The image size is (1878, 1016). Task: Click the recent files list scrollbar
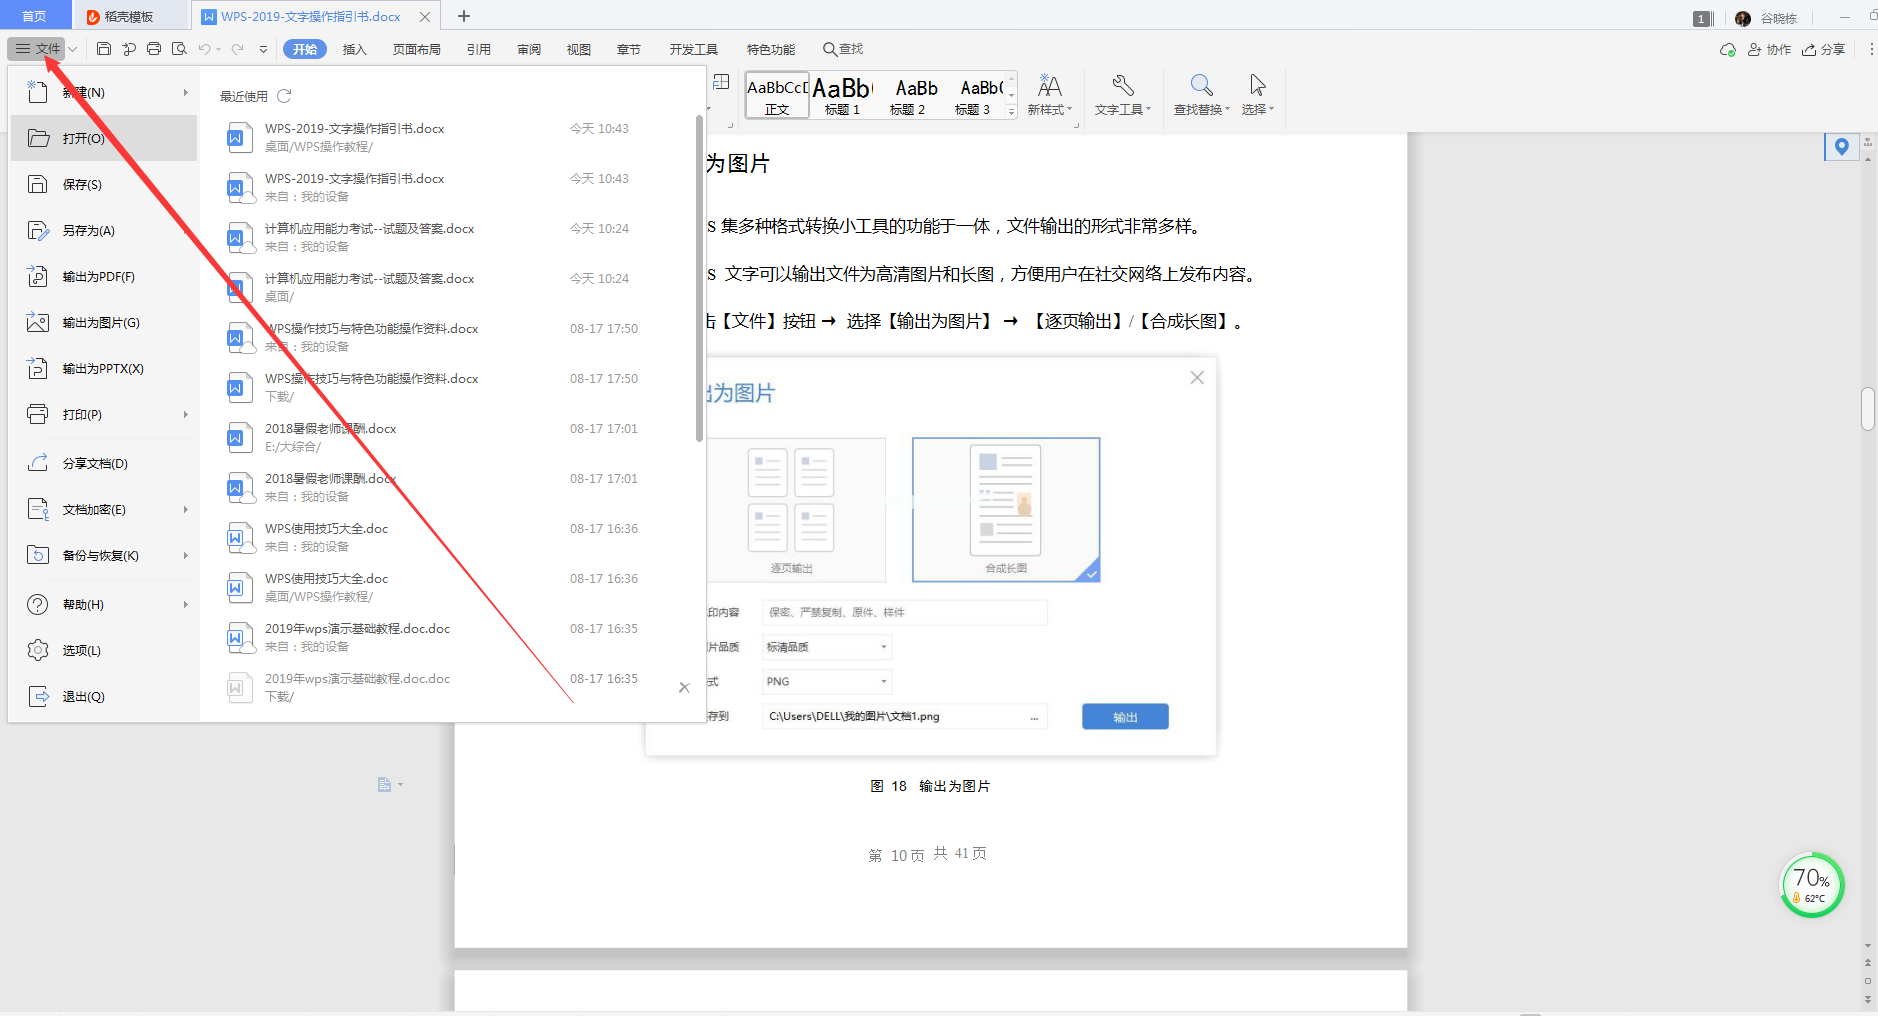point(699,278)
